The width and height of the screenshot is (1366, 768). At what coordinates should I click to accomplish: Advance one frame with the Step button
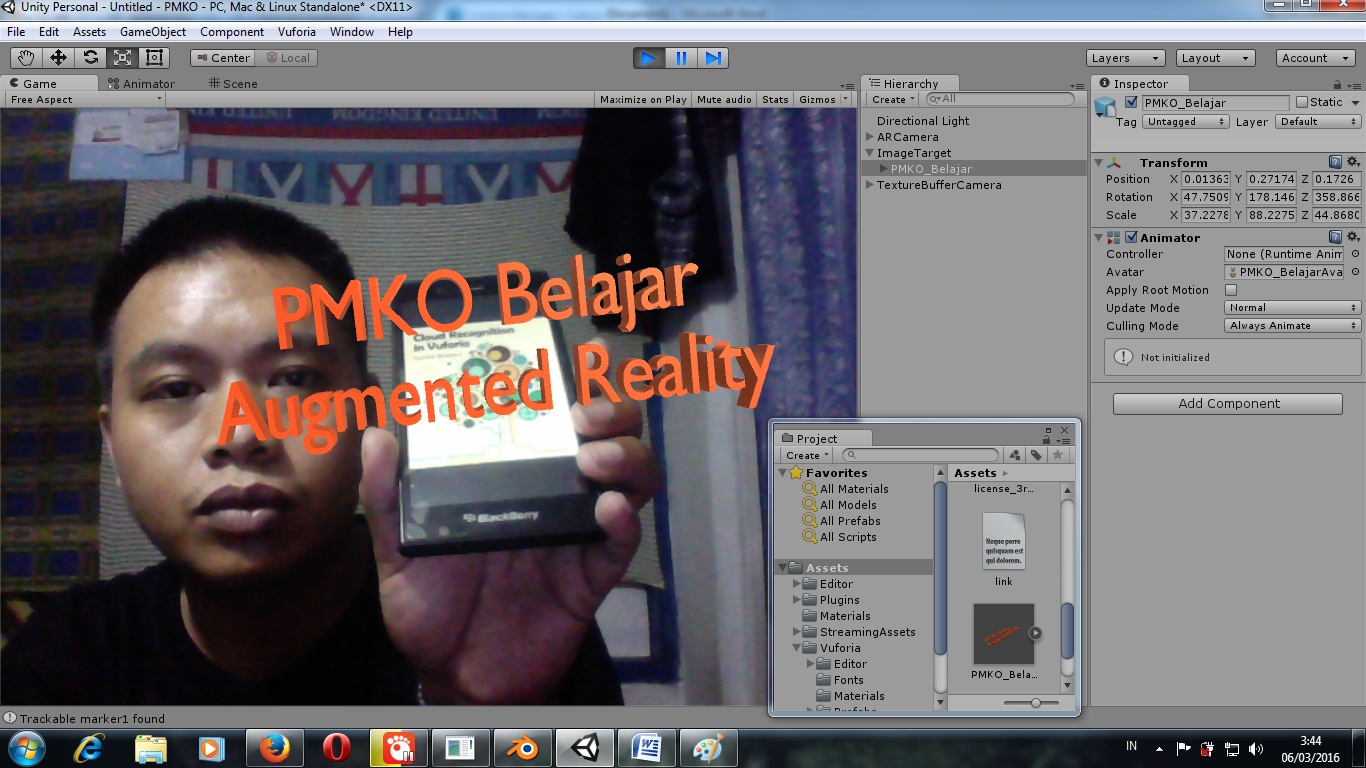(x=713, y=58)
